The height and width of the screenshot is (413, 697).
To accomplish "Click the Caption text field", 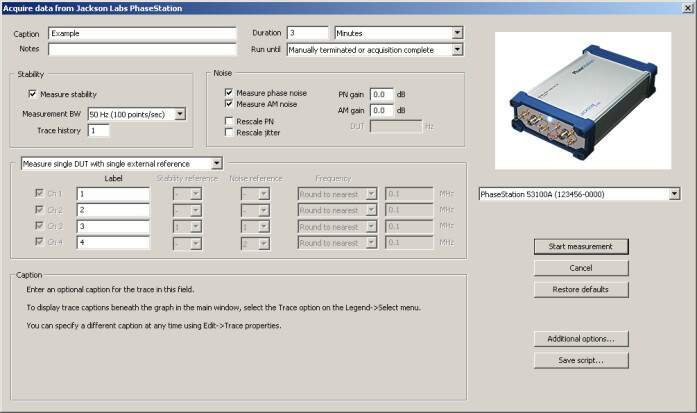I will (140, 33).
